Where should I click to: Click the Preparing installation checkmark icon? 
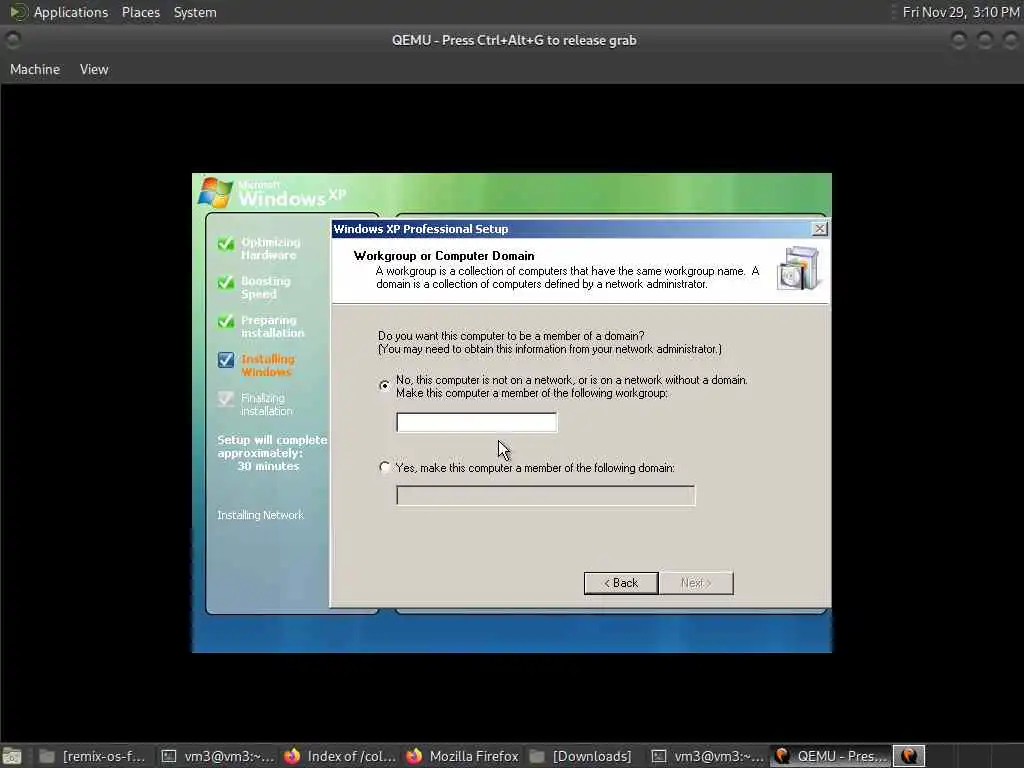(x=226, y=321)
